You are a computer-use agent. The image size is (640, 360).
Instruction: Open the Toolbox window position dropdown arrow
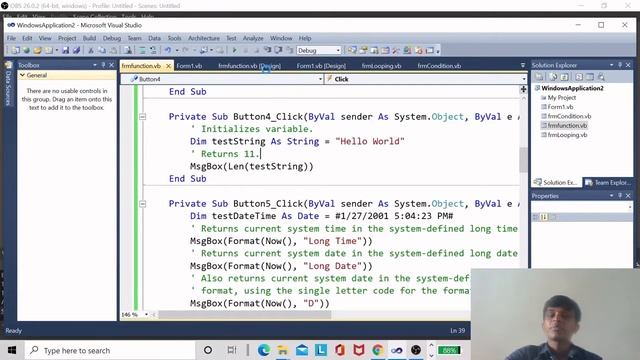pyautogui.click(x=95, y=65)
